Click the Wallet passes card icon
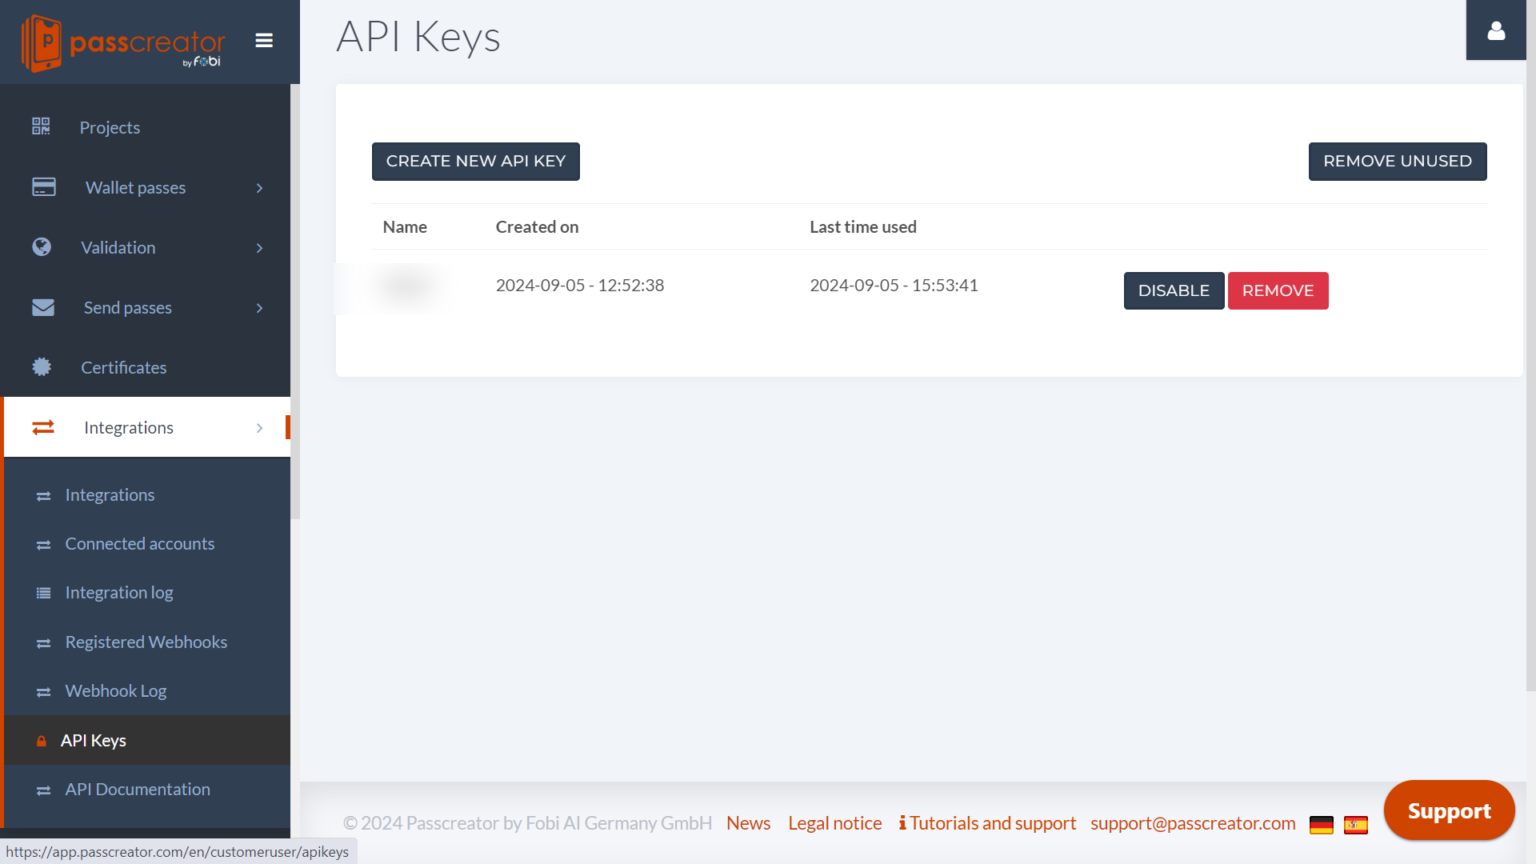 [x=44, y=187]
